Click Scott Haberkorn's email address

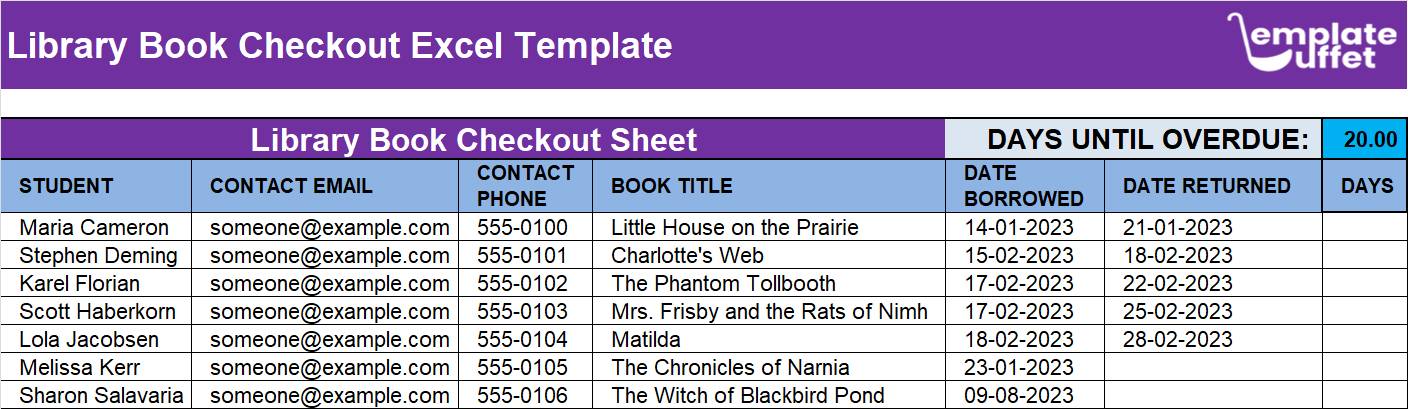(x=329, y=311)
